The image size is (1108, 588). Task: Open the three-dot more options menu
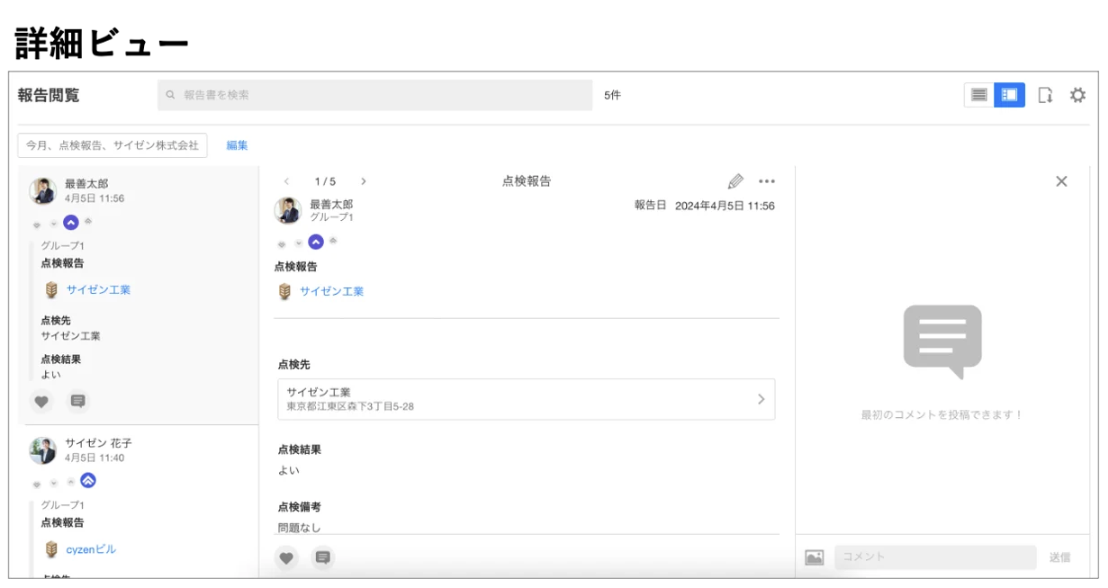767,182
